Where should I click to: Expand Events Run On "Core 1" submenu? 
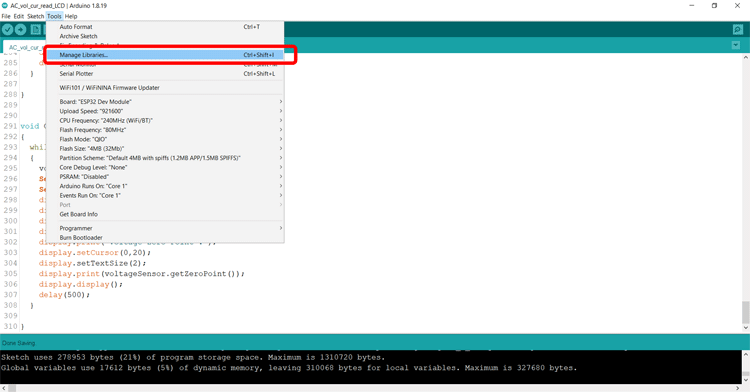[165, 196]
